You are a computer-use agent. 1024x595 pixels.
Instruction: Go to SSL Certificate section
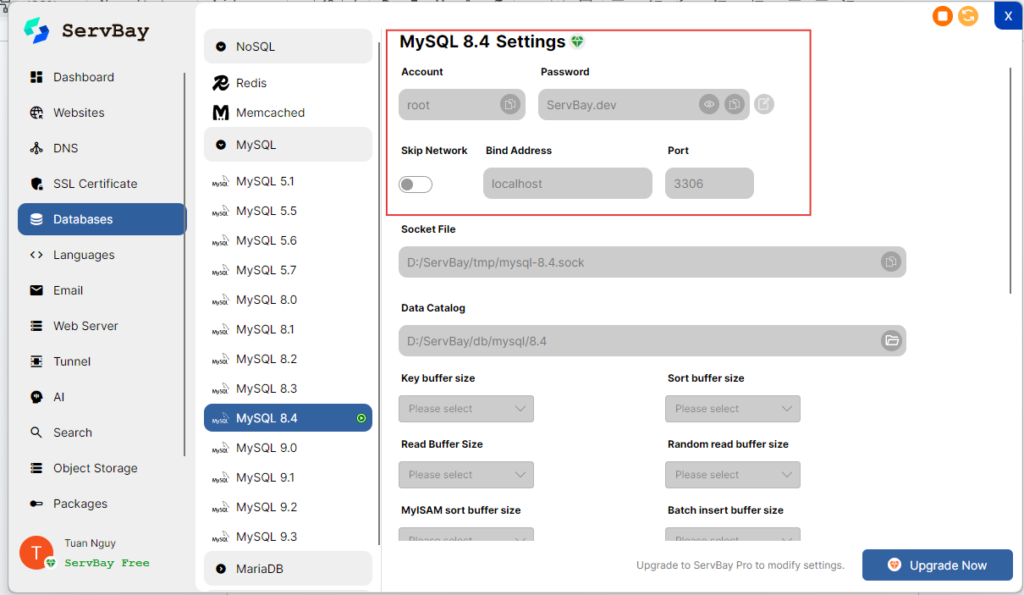pos(95,184)
